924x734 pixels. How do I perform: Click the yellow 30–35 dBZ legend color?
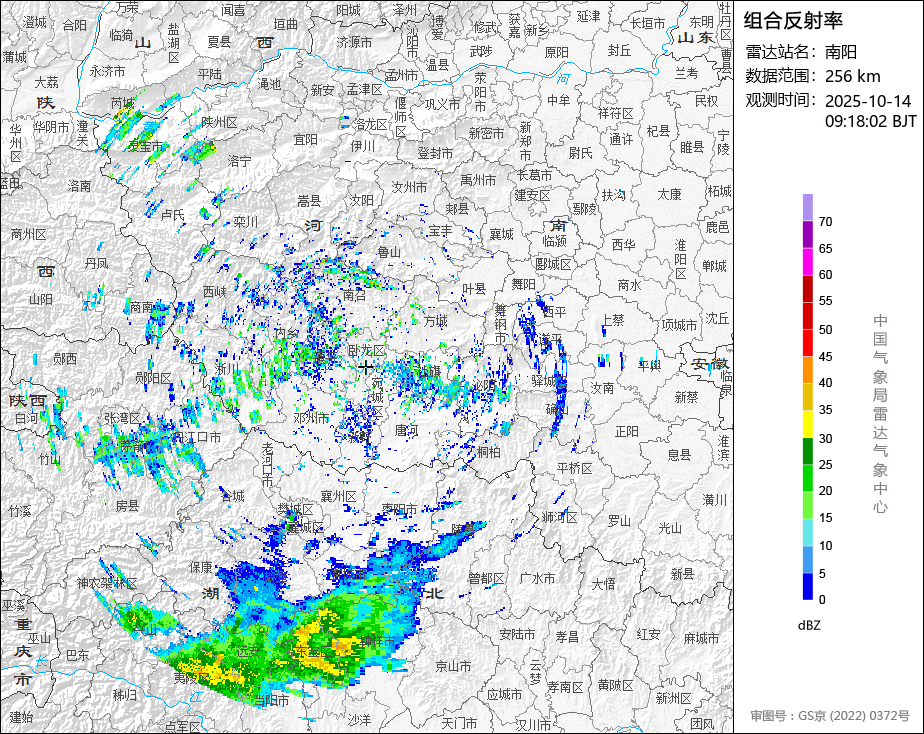point(807,424)
